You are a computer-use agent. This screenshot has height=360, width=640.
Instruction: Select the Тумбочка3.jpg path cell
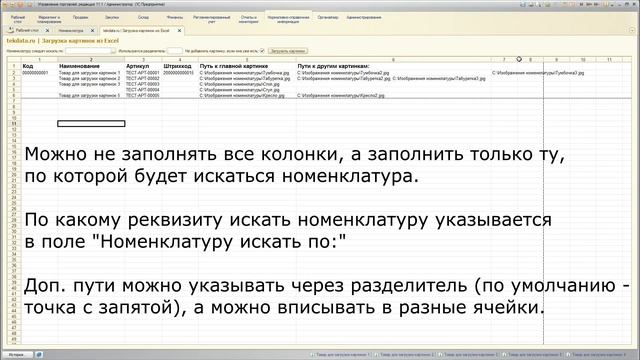tap(538, 73)
